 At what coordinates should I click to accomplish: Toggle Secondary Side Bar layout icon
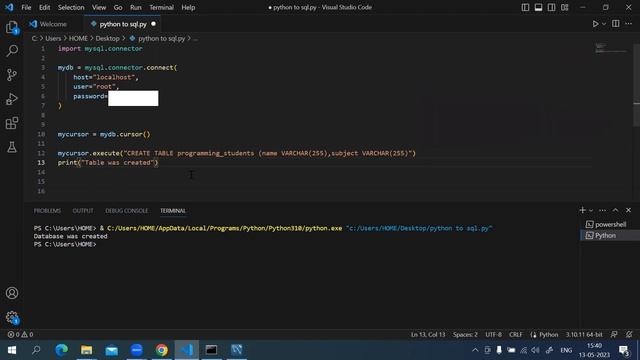[551, 7]
